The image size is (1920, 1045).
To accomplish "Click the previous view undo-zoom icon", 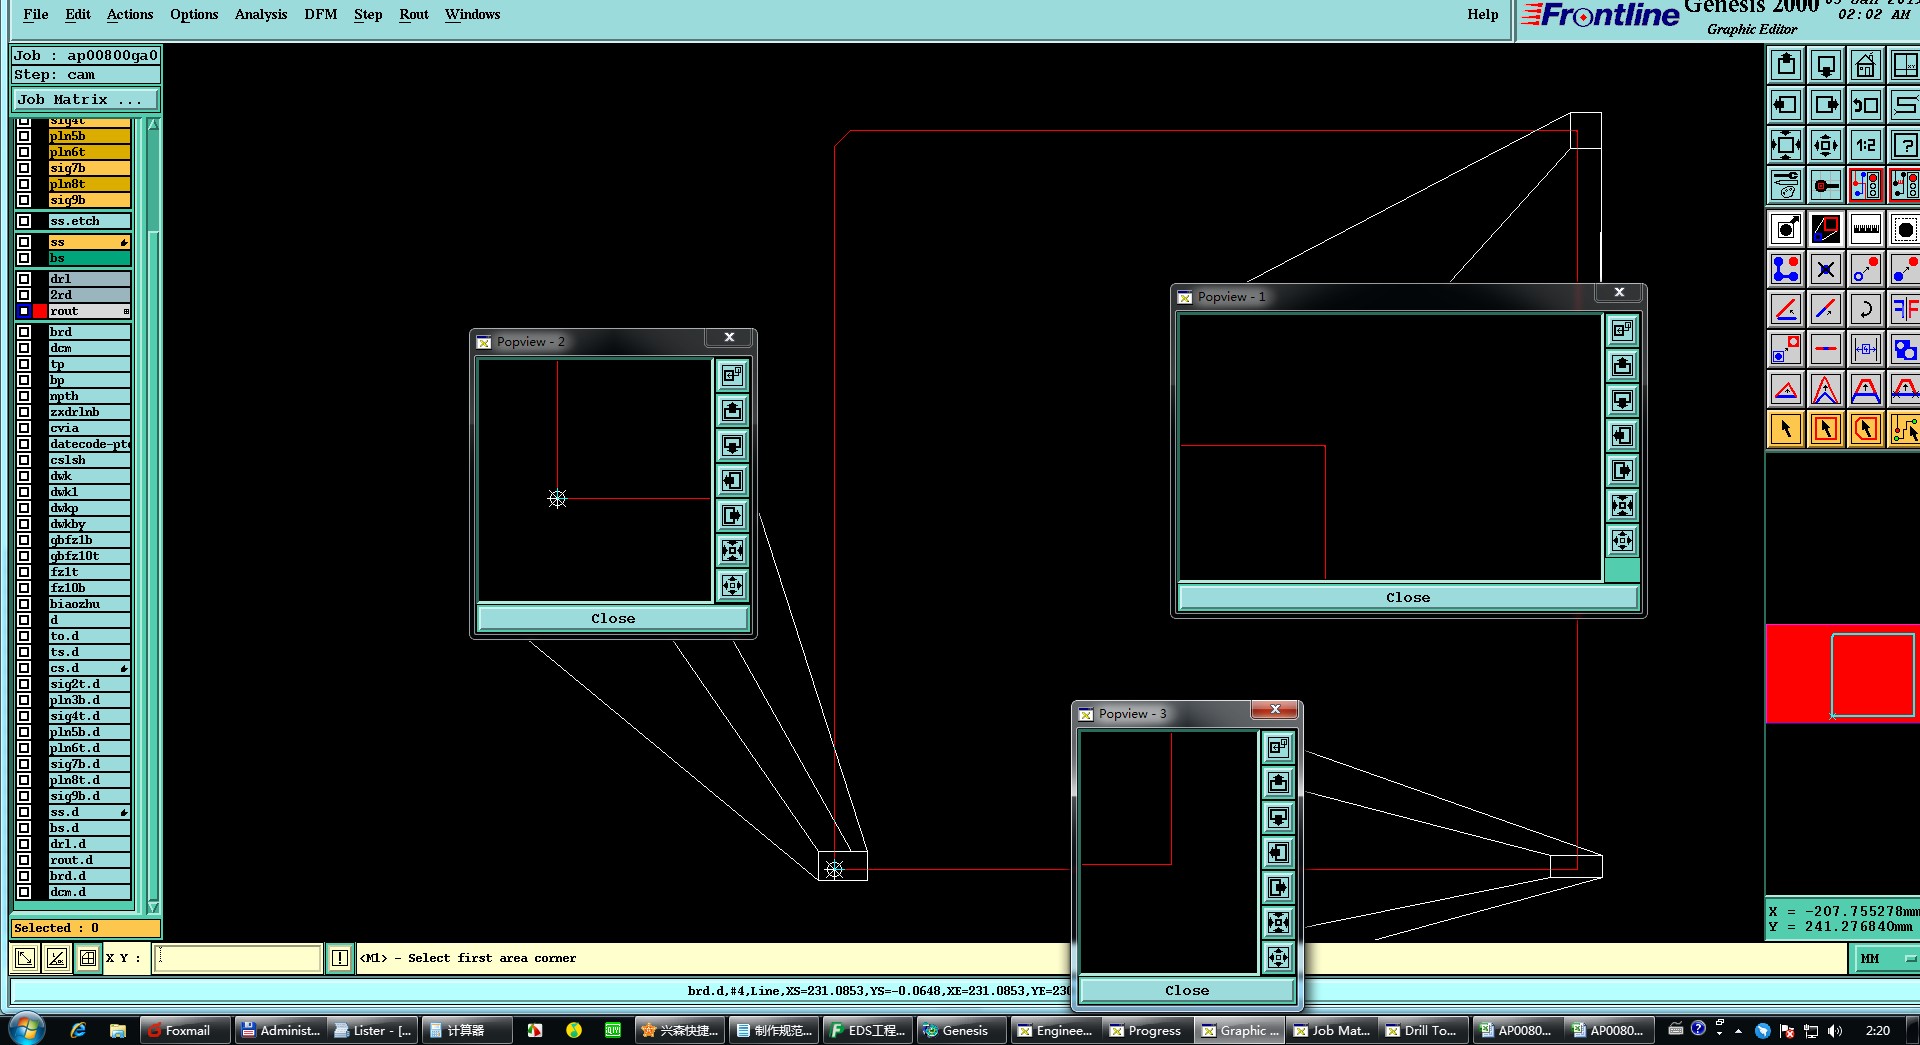I will pyautogui.click(x=1866, y=105).
